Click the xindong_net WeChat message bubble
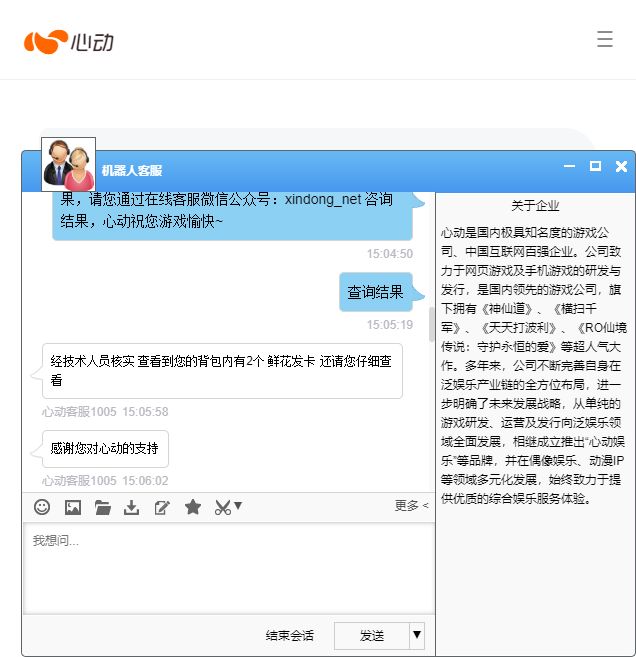Screen dimensions: 636x657 pyautogui.click(x=233, y=216)
